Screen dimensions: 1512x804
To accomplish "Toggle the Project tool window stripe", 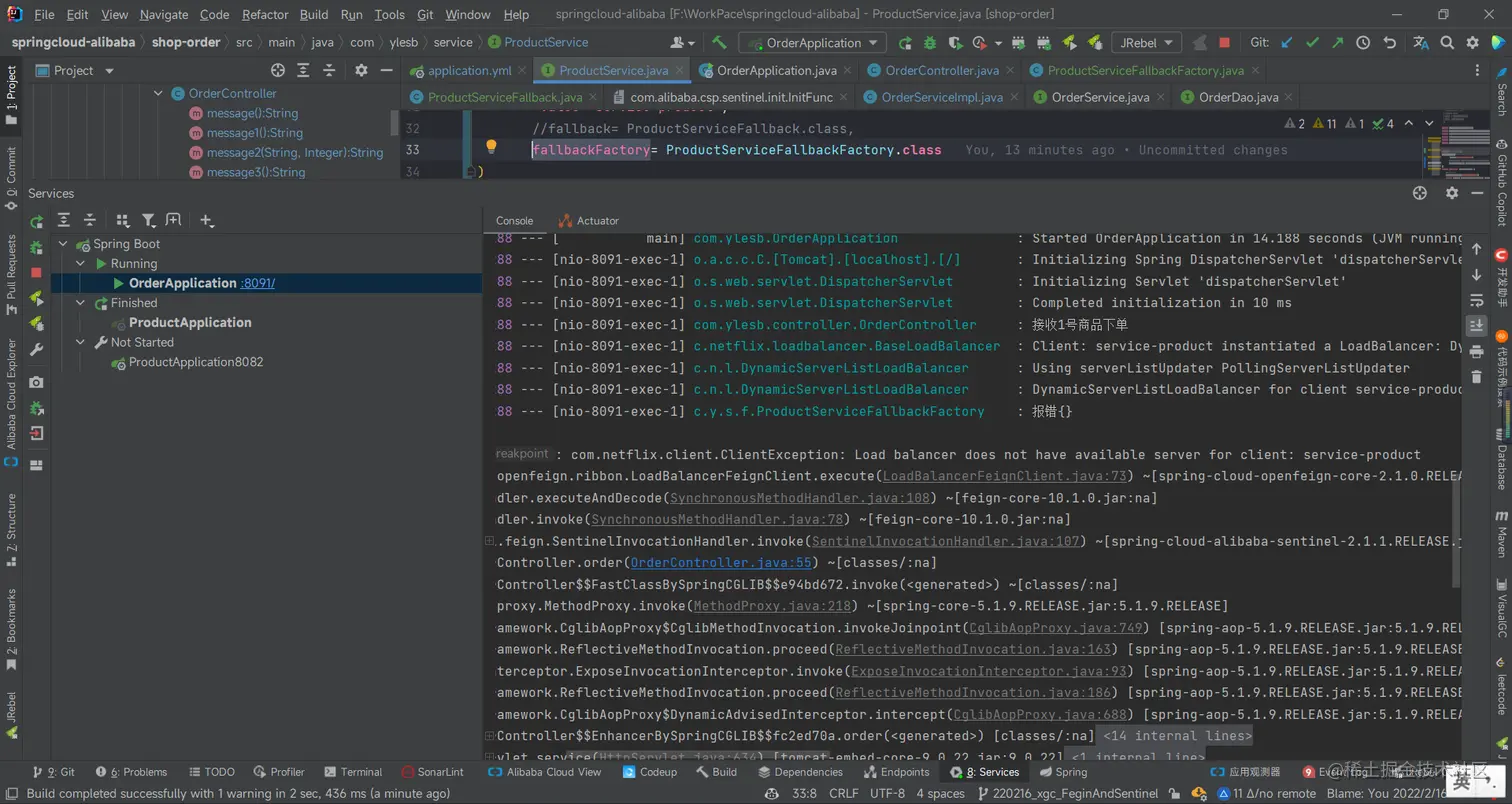I will pos(11,95).
